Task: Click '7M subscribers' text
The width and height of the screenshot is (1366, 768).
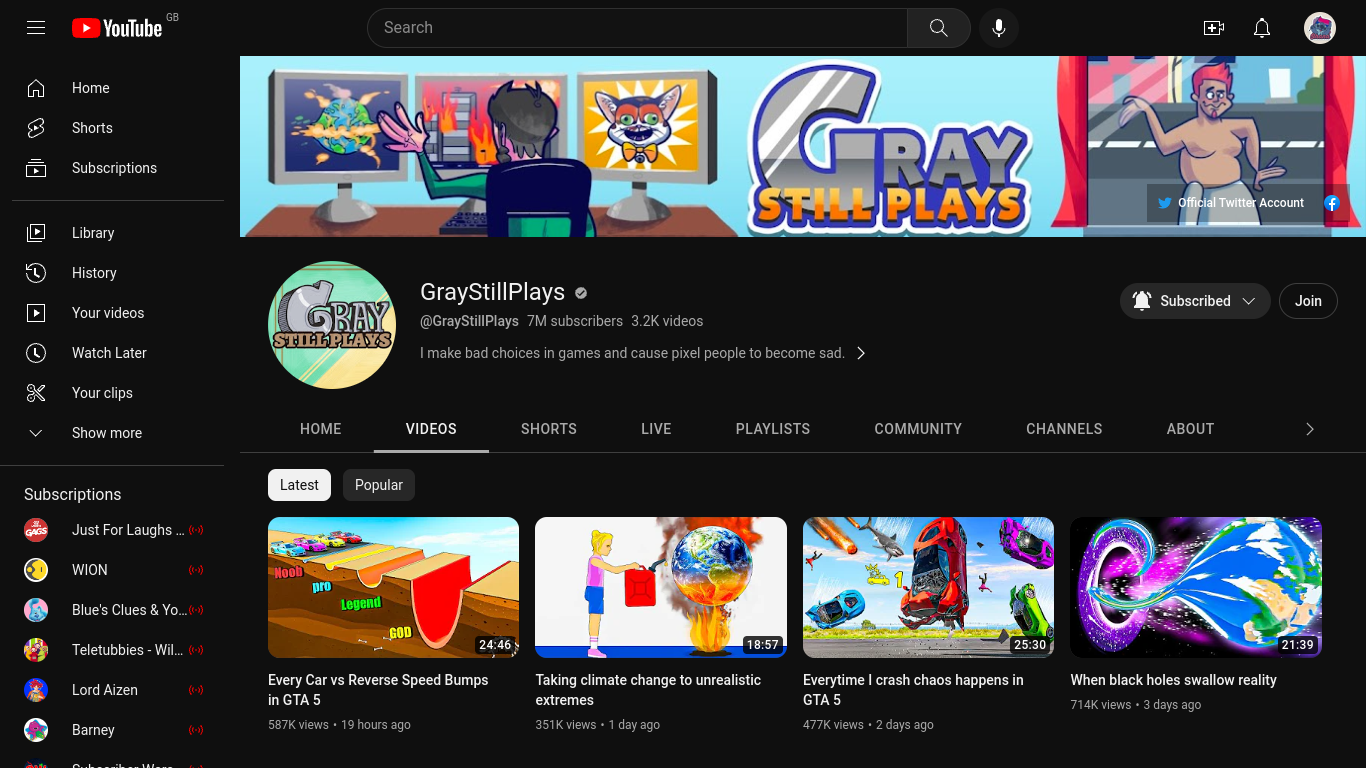Action: 575,321
